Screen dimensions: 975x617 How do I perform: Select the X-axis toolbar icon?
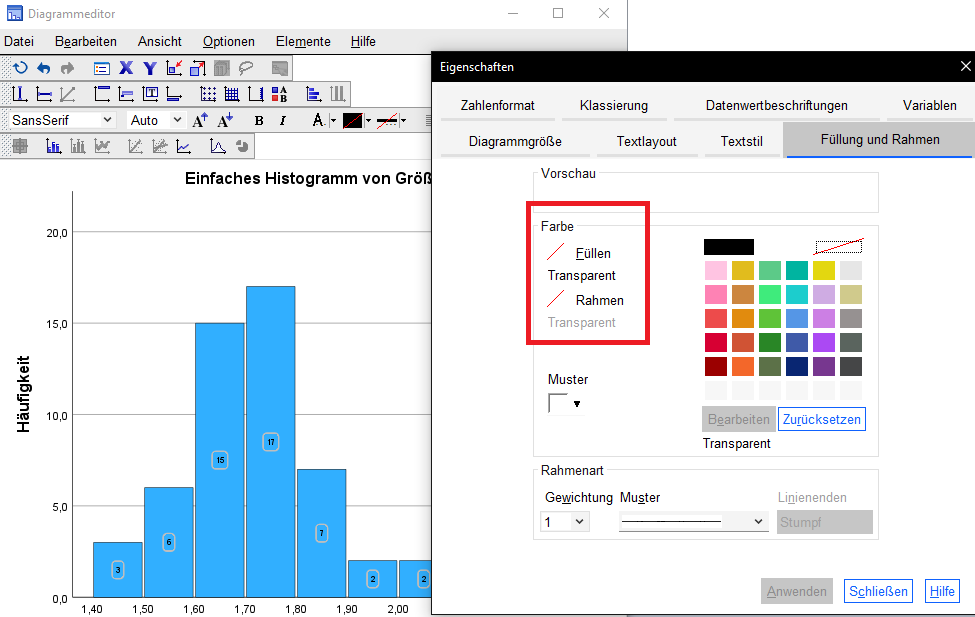pos(126,68)
